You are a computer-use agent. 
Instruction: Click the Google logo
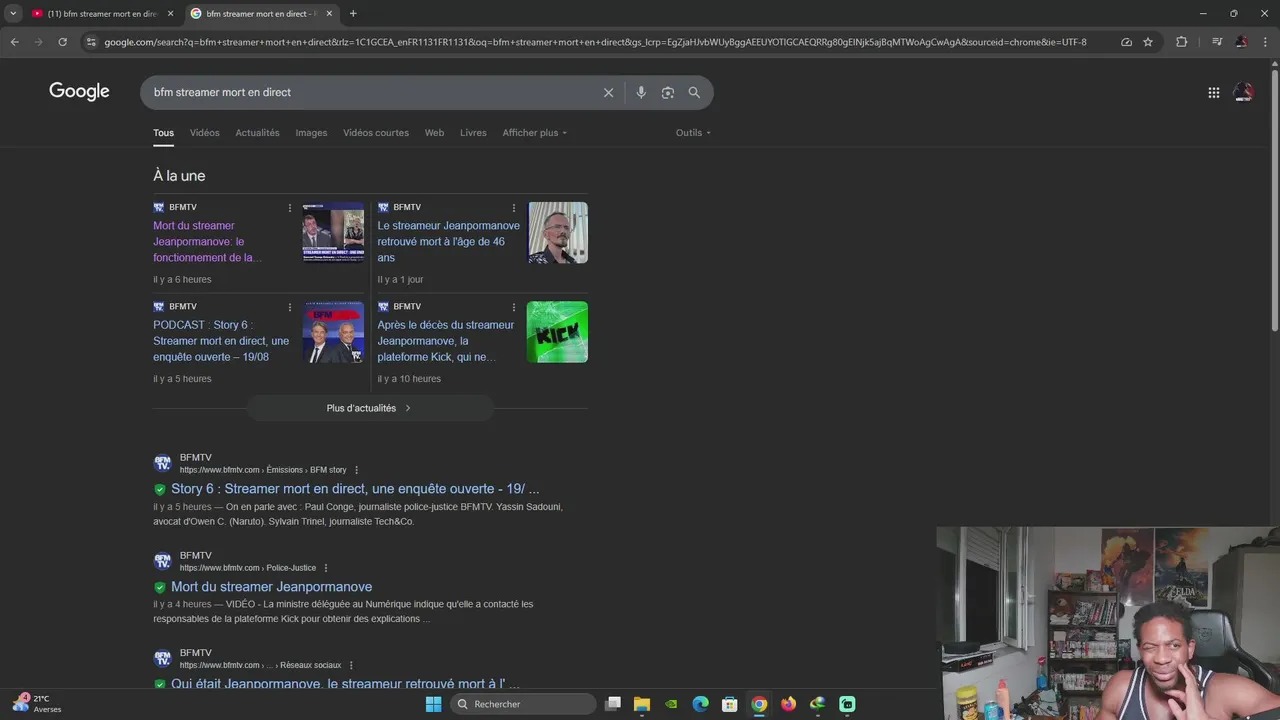click(x=79, y=92)
